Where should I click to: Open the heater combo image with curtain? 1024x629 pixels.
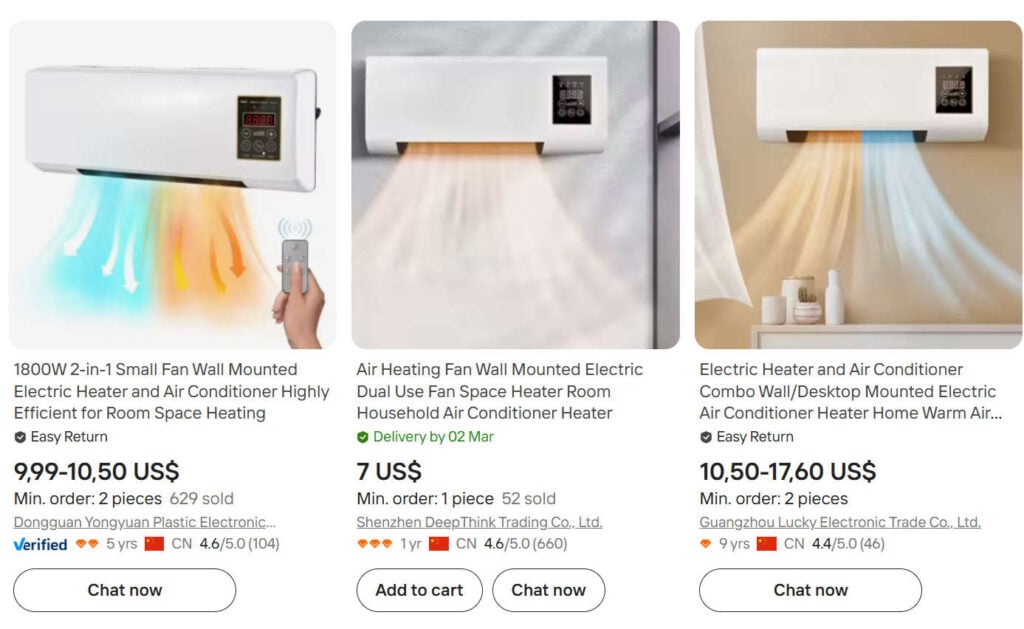point(858,185)
